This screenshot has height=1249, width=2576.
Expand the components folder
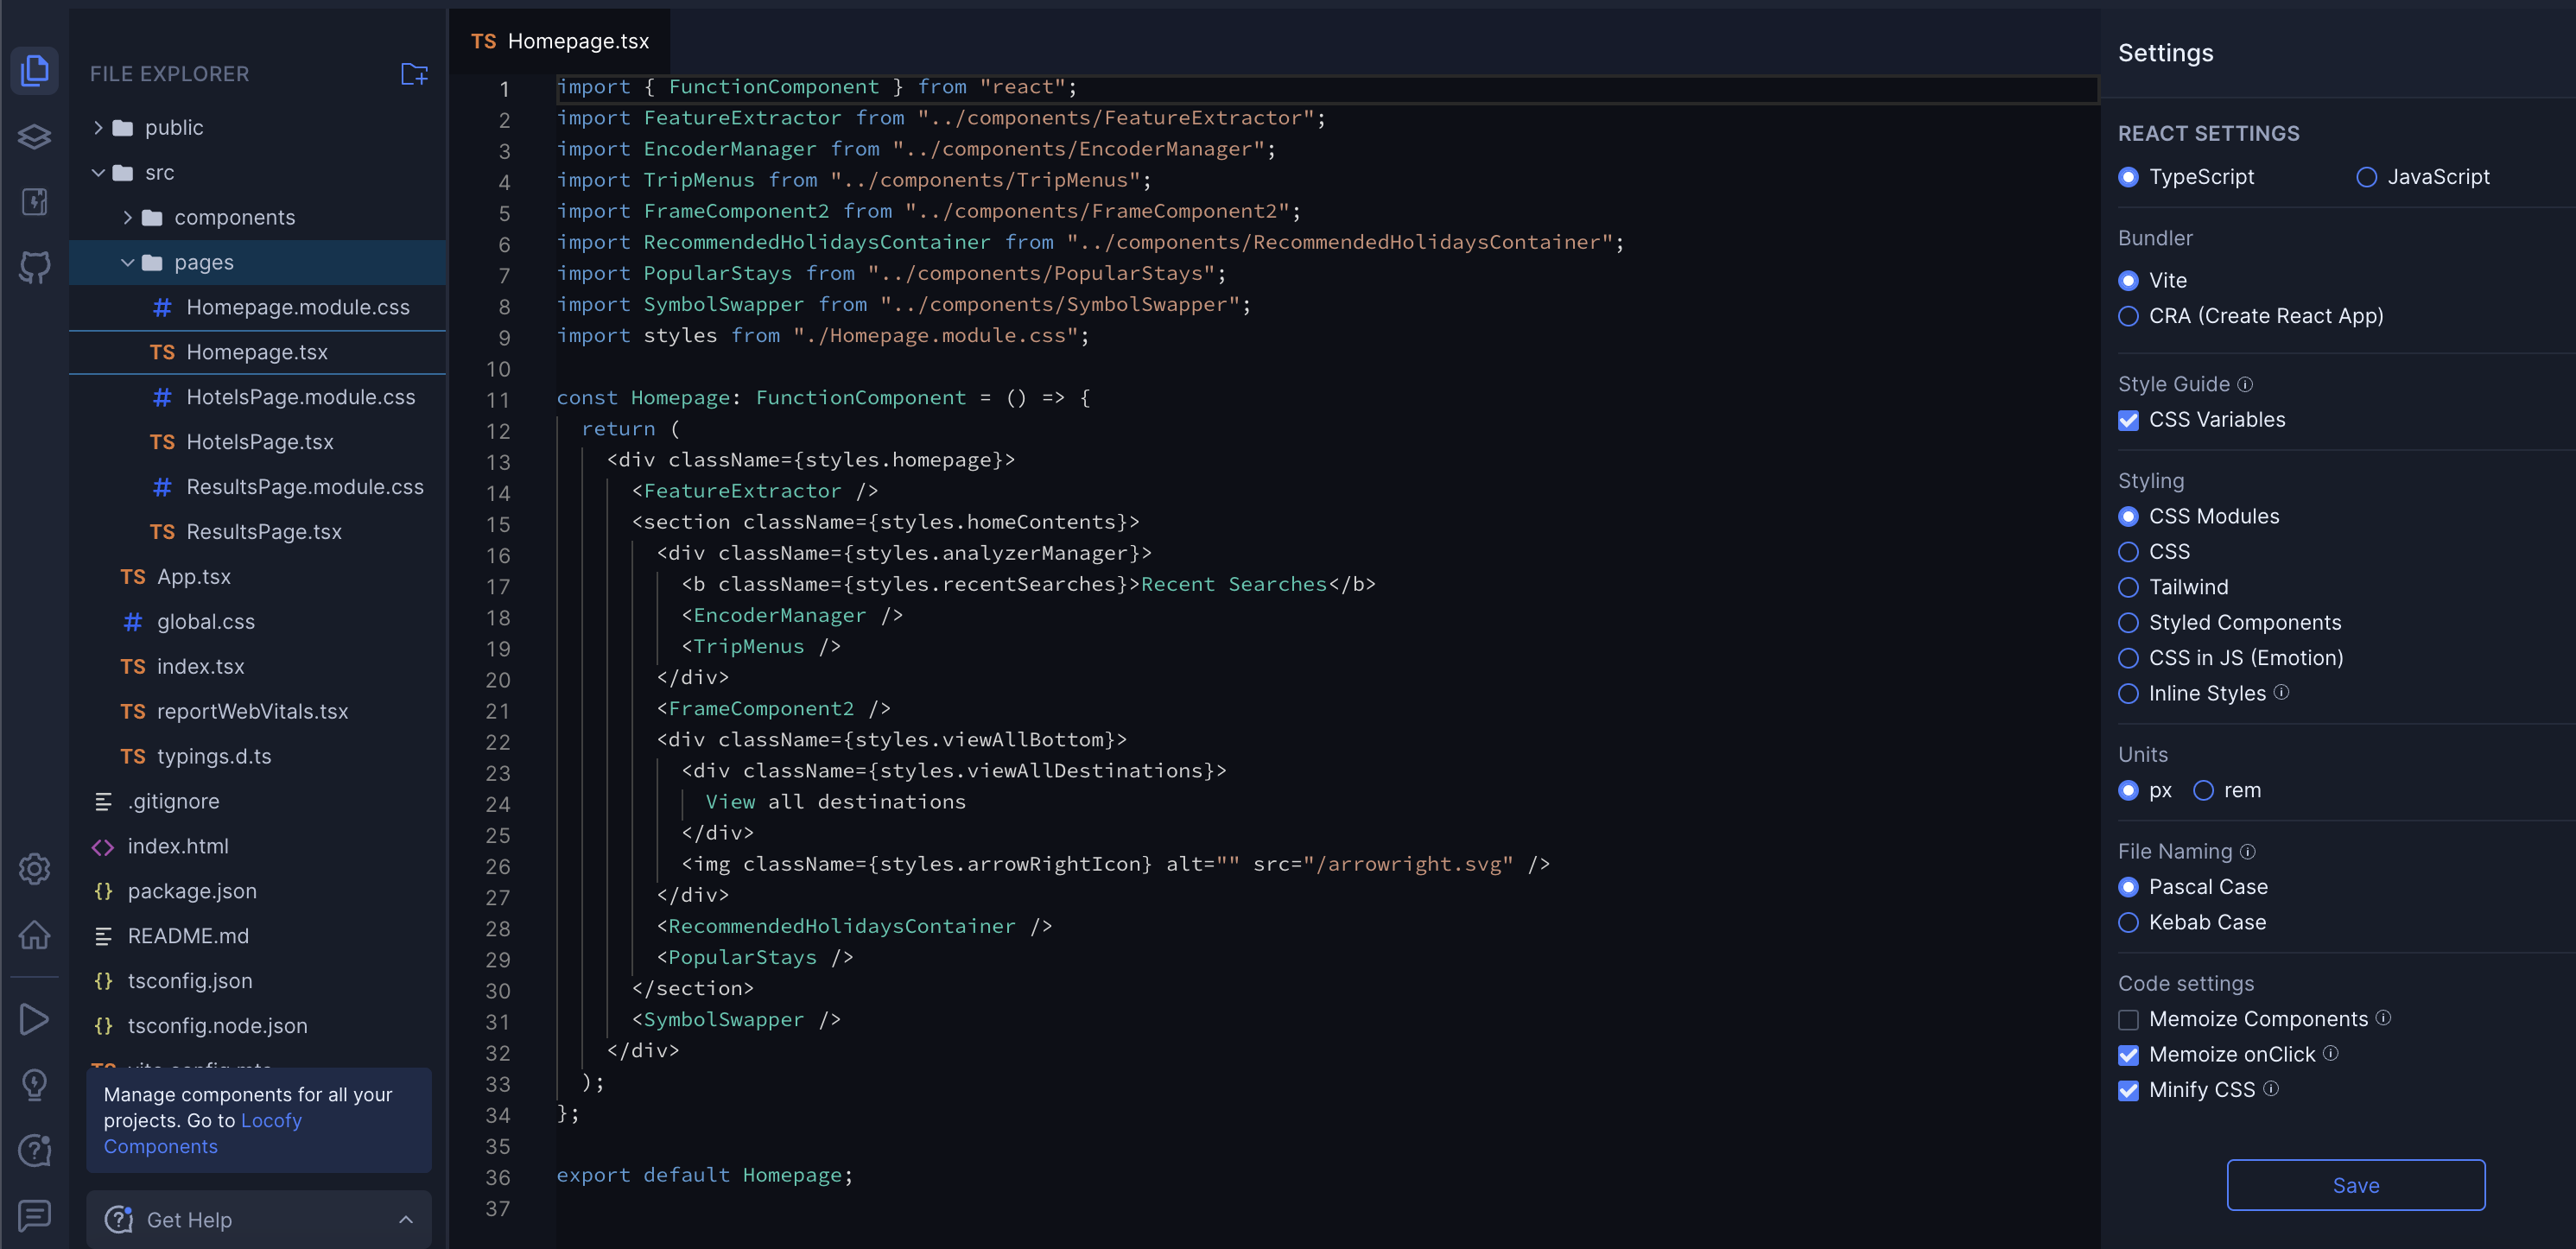point(129,217)
